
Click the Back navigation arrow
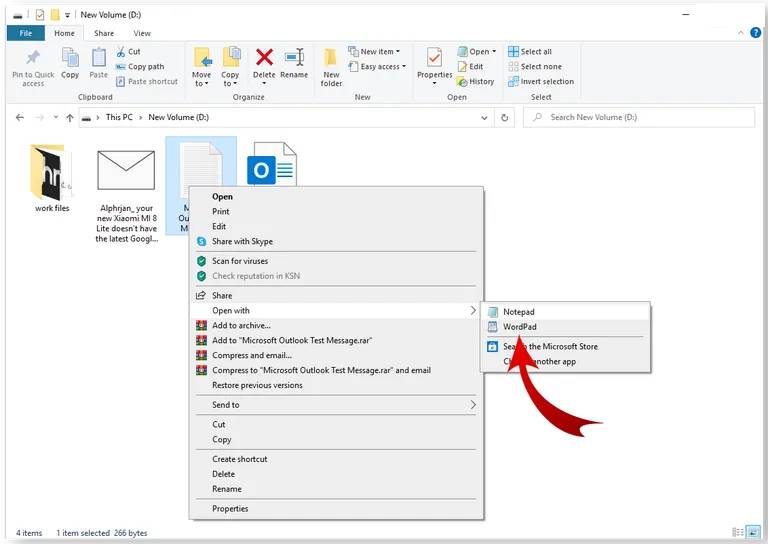pos(20,118)
